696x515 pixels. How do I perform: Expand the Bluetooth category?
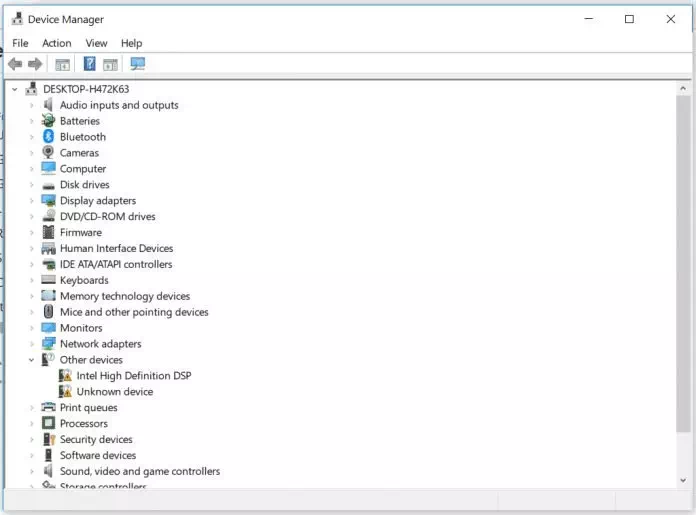tap(32, 137)
